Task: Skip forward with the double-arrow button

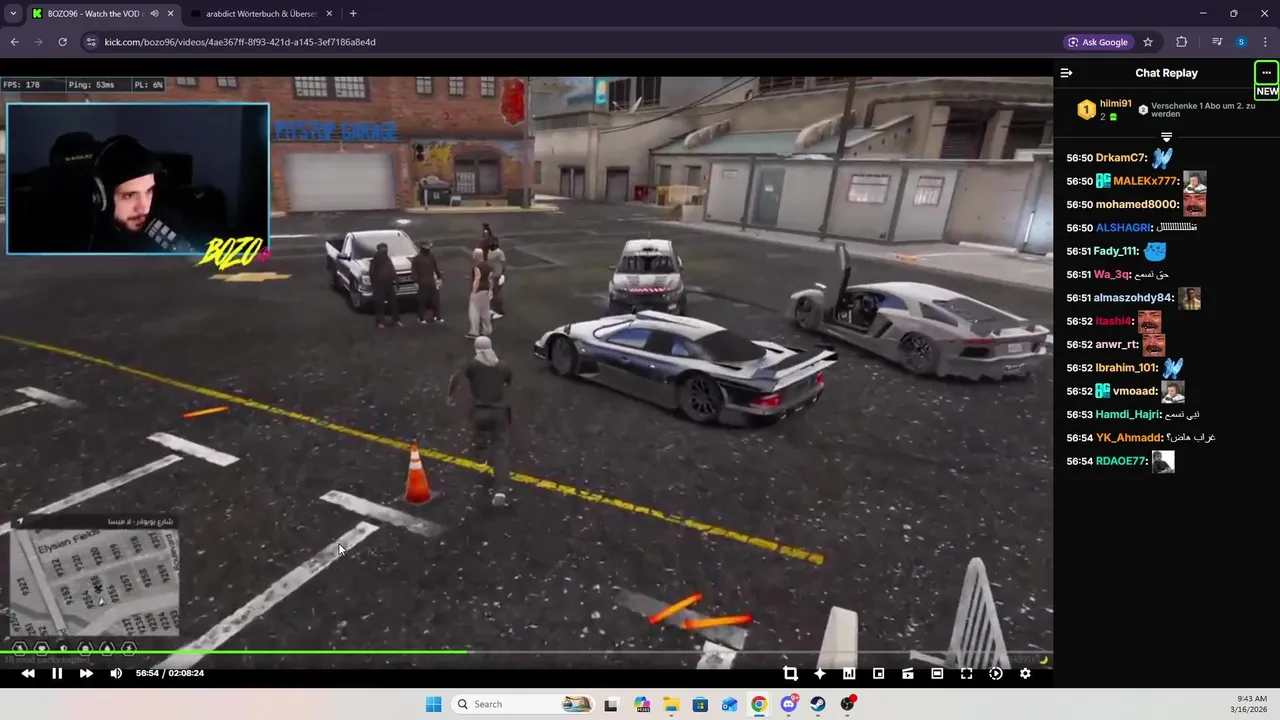Action: [86, 674]
